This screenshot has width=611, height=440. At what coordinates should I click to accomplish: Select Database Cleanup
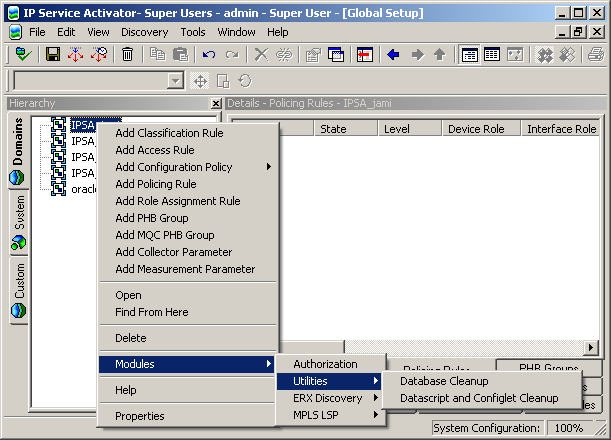click(444, 381)
